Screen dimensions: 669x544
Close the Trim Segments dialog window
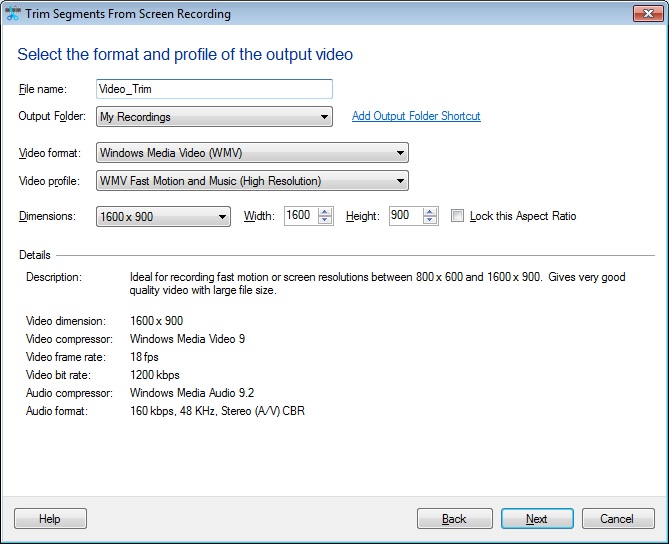[x=645, y=14]
